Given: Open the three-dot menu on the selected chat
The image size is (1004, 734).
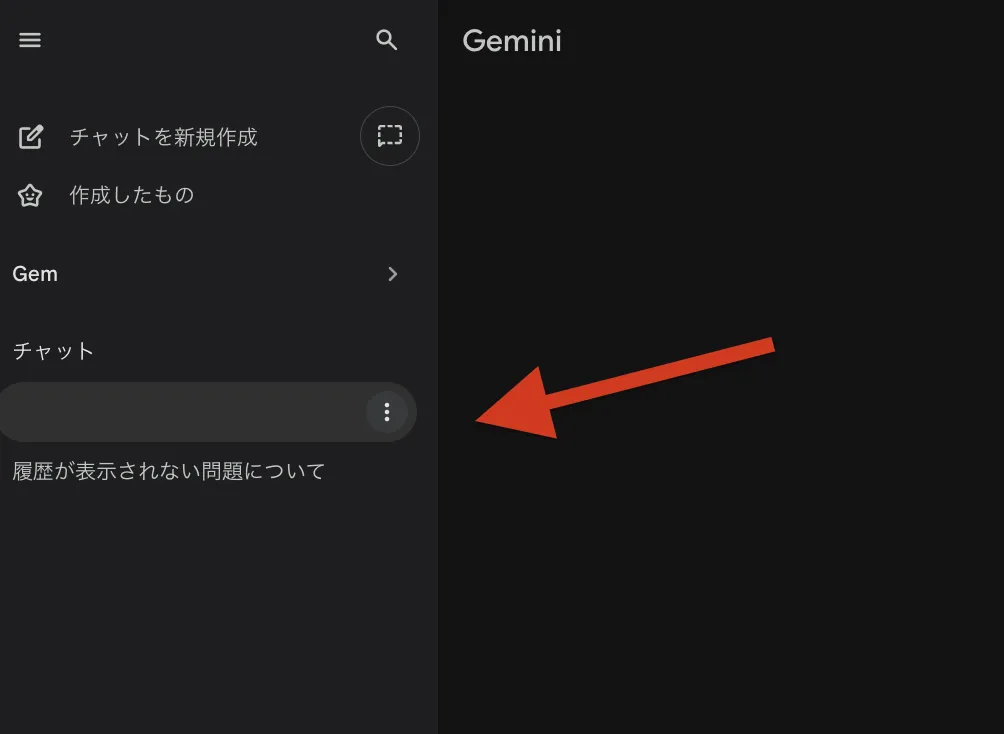Looking at the screenshot, I should pyautogui.click(x=387, y=411).
